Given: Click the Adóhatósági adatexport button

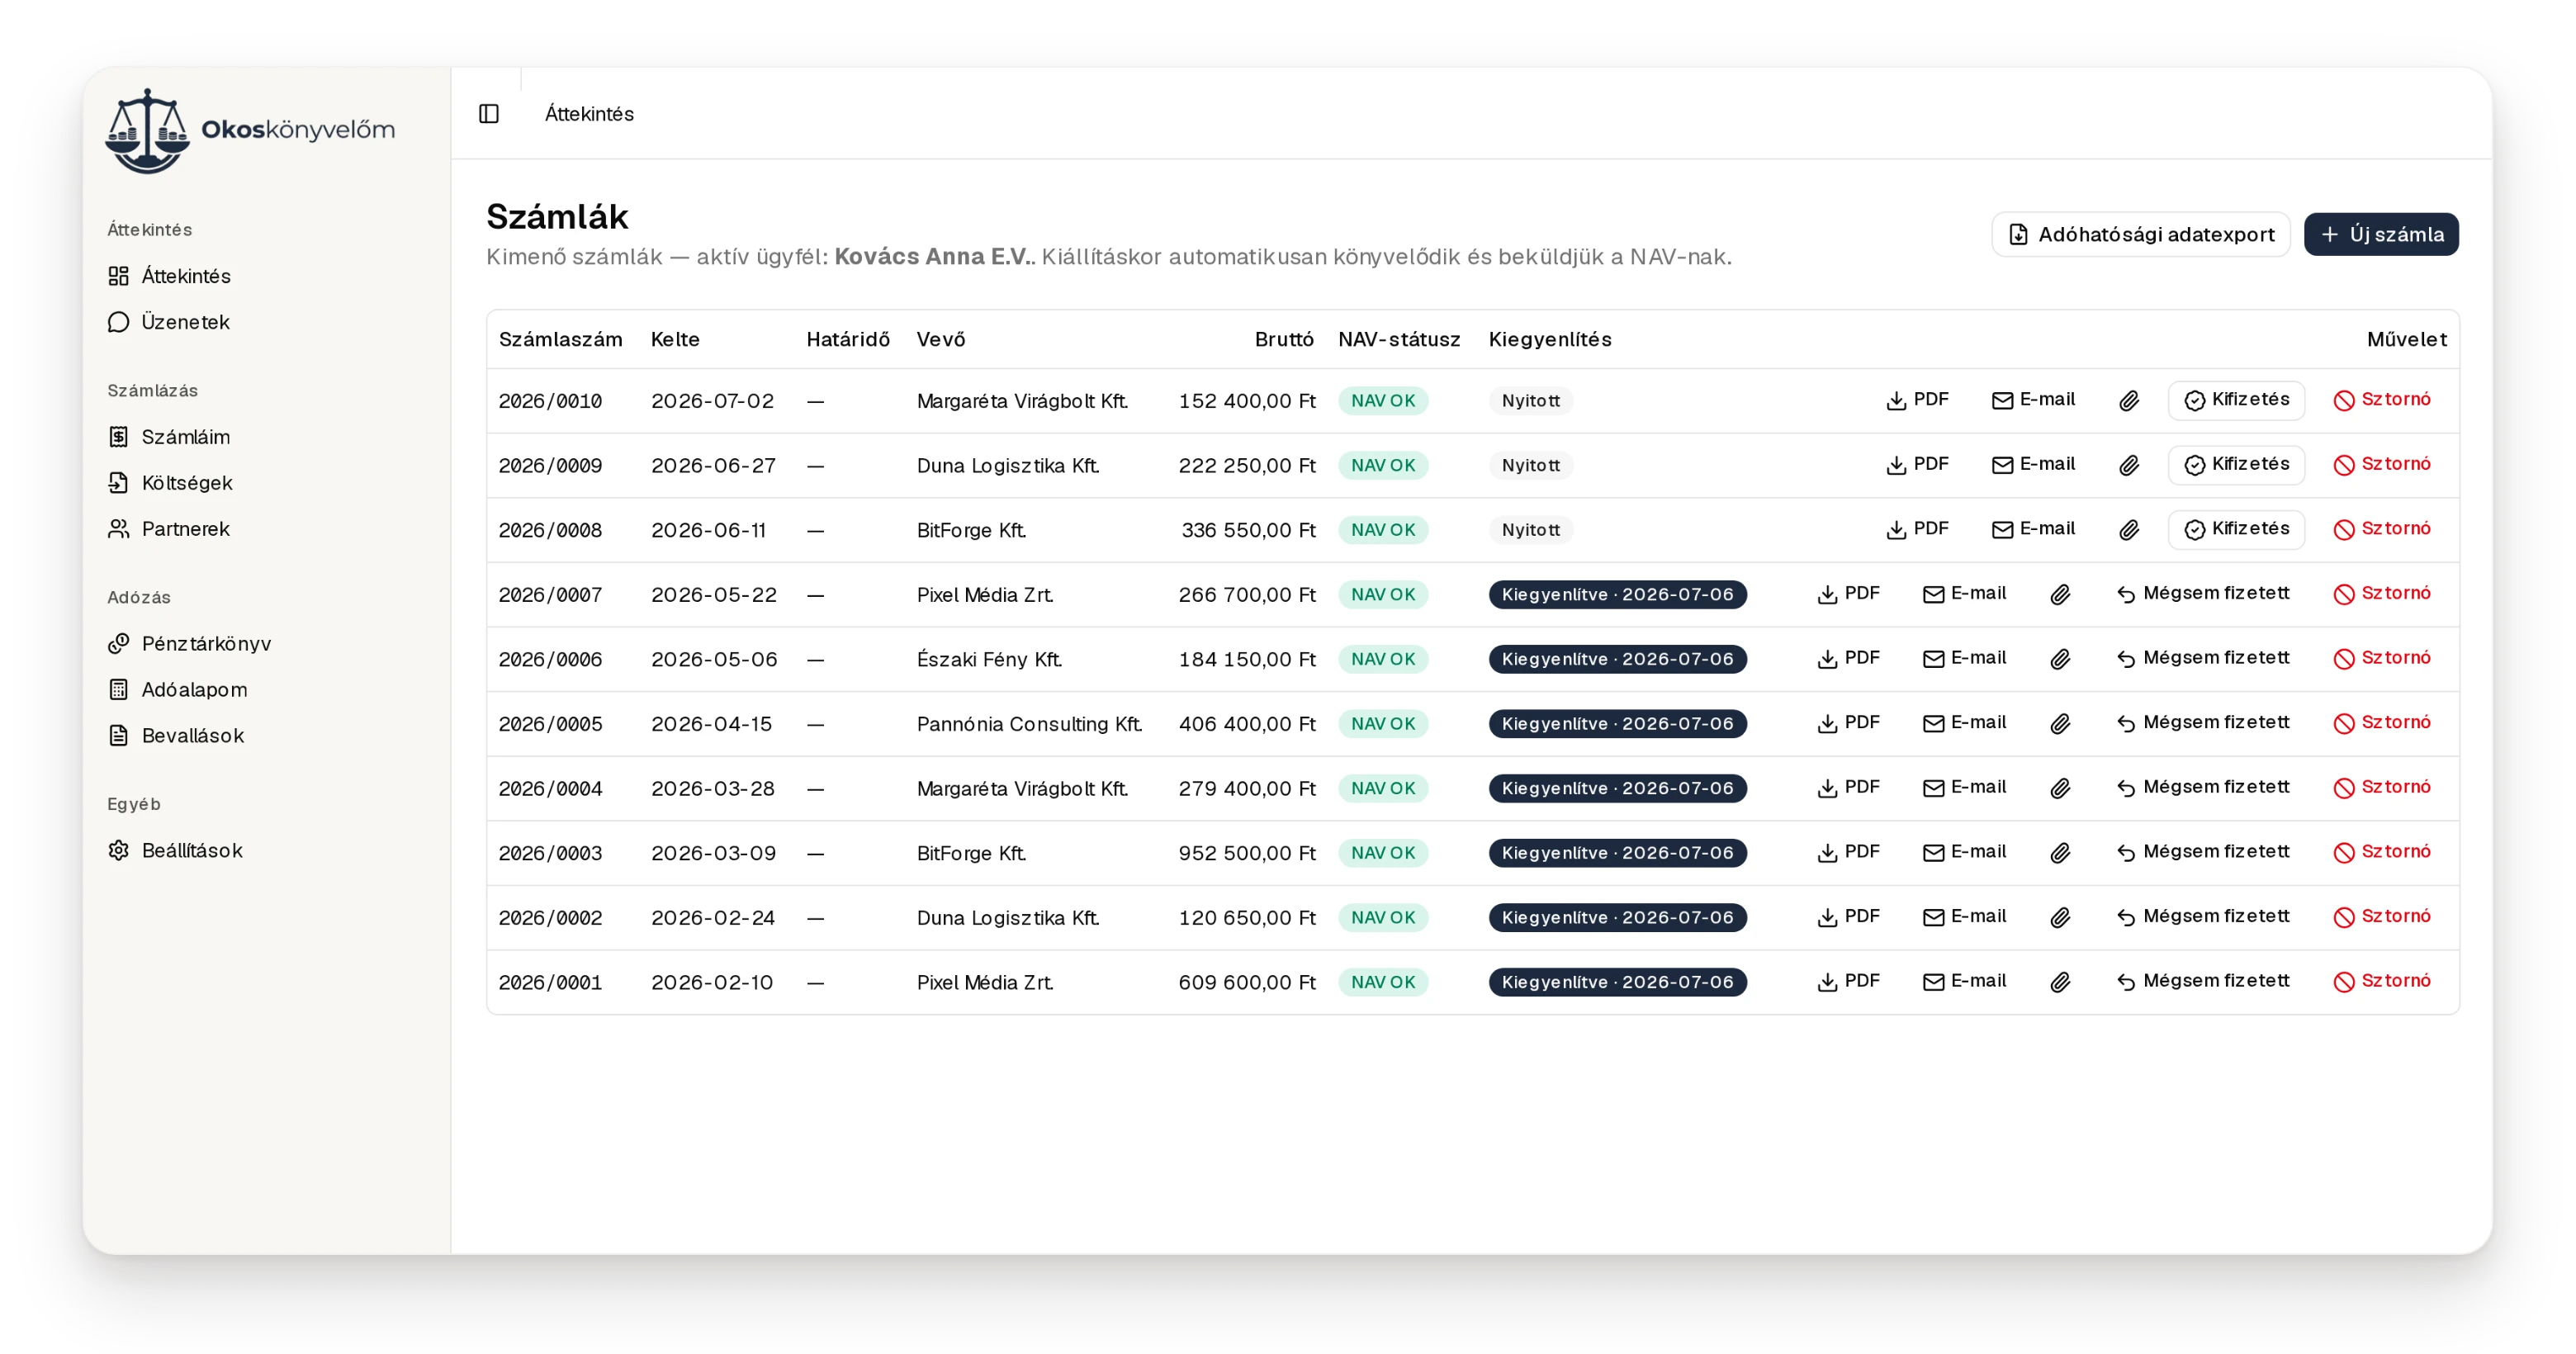Looking at the screenshot, I should 2140,234.
